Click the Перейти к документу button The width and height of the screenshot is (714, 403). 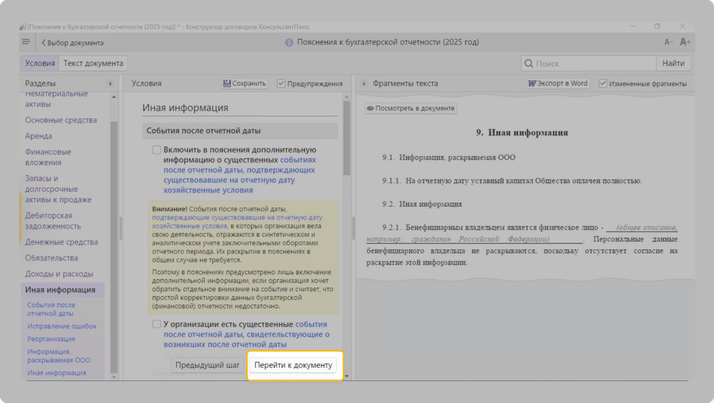click(x=293, y=365)
